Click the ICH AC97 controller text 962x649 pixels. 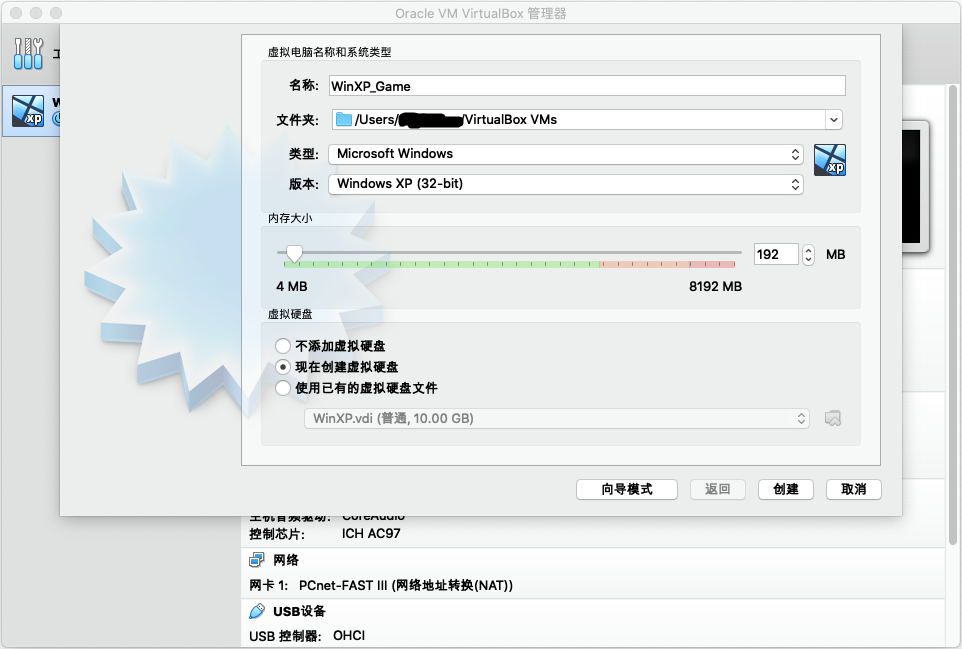tap(371, 534)
